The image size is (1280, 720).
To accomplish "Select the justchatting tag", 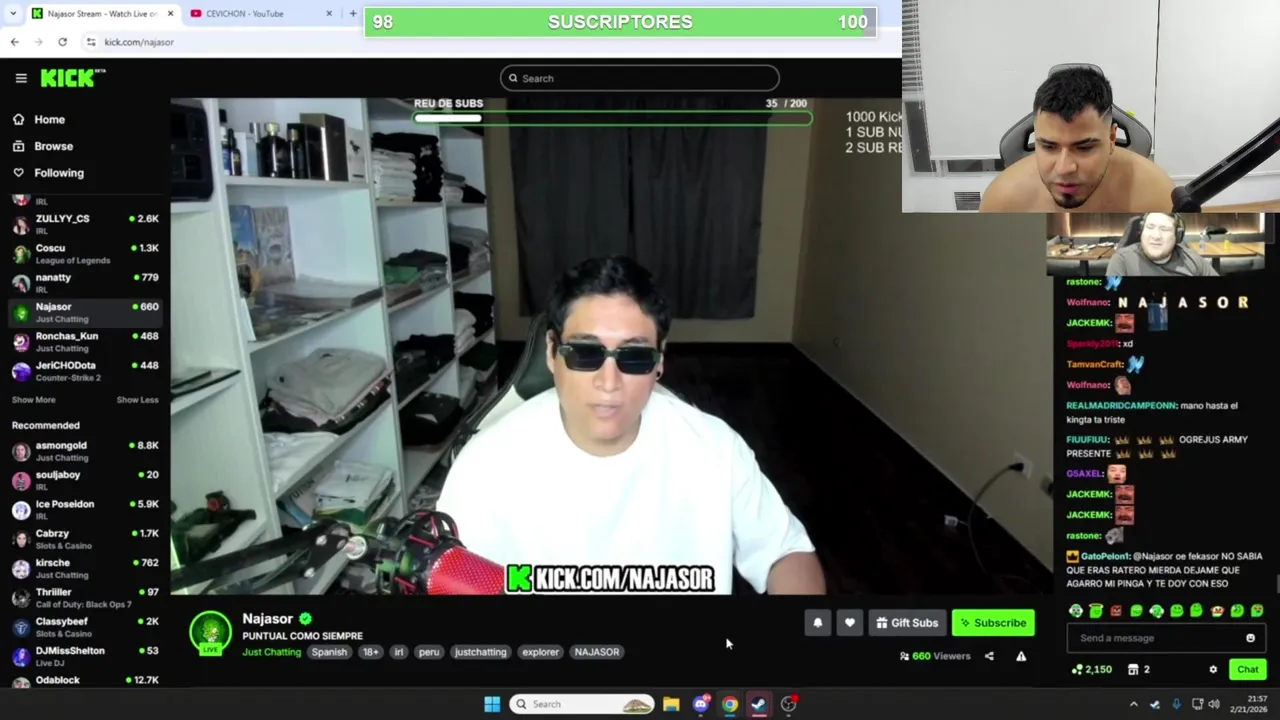I will 480,652.
